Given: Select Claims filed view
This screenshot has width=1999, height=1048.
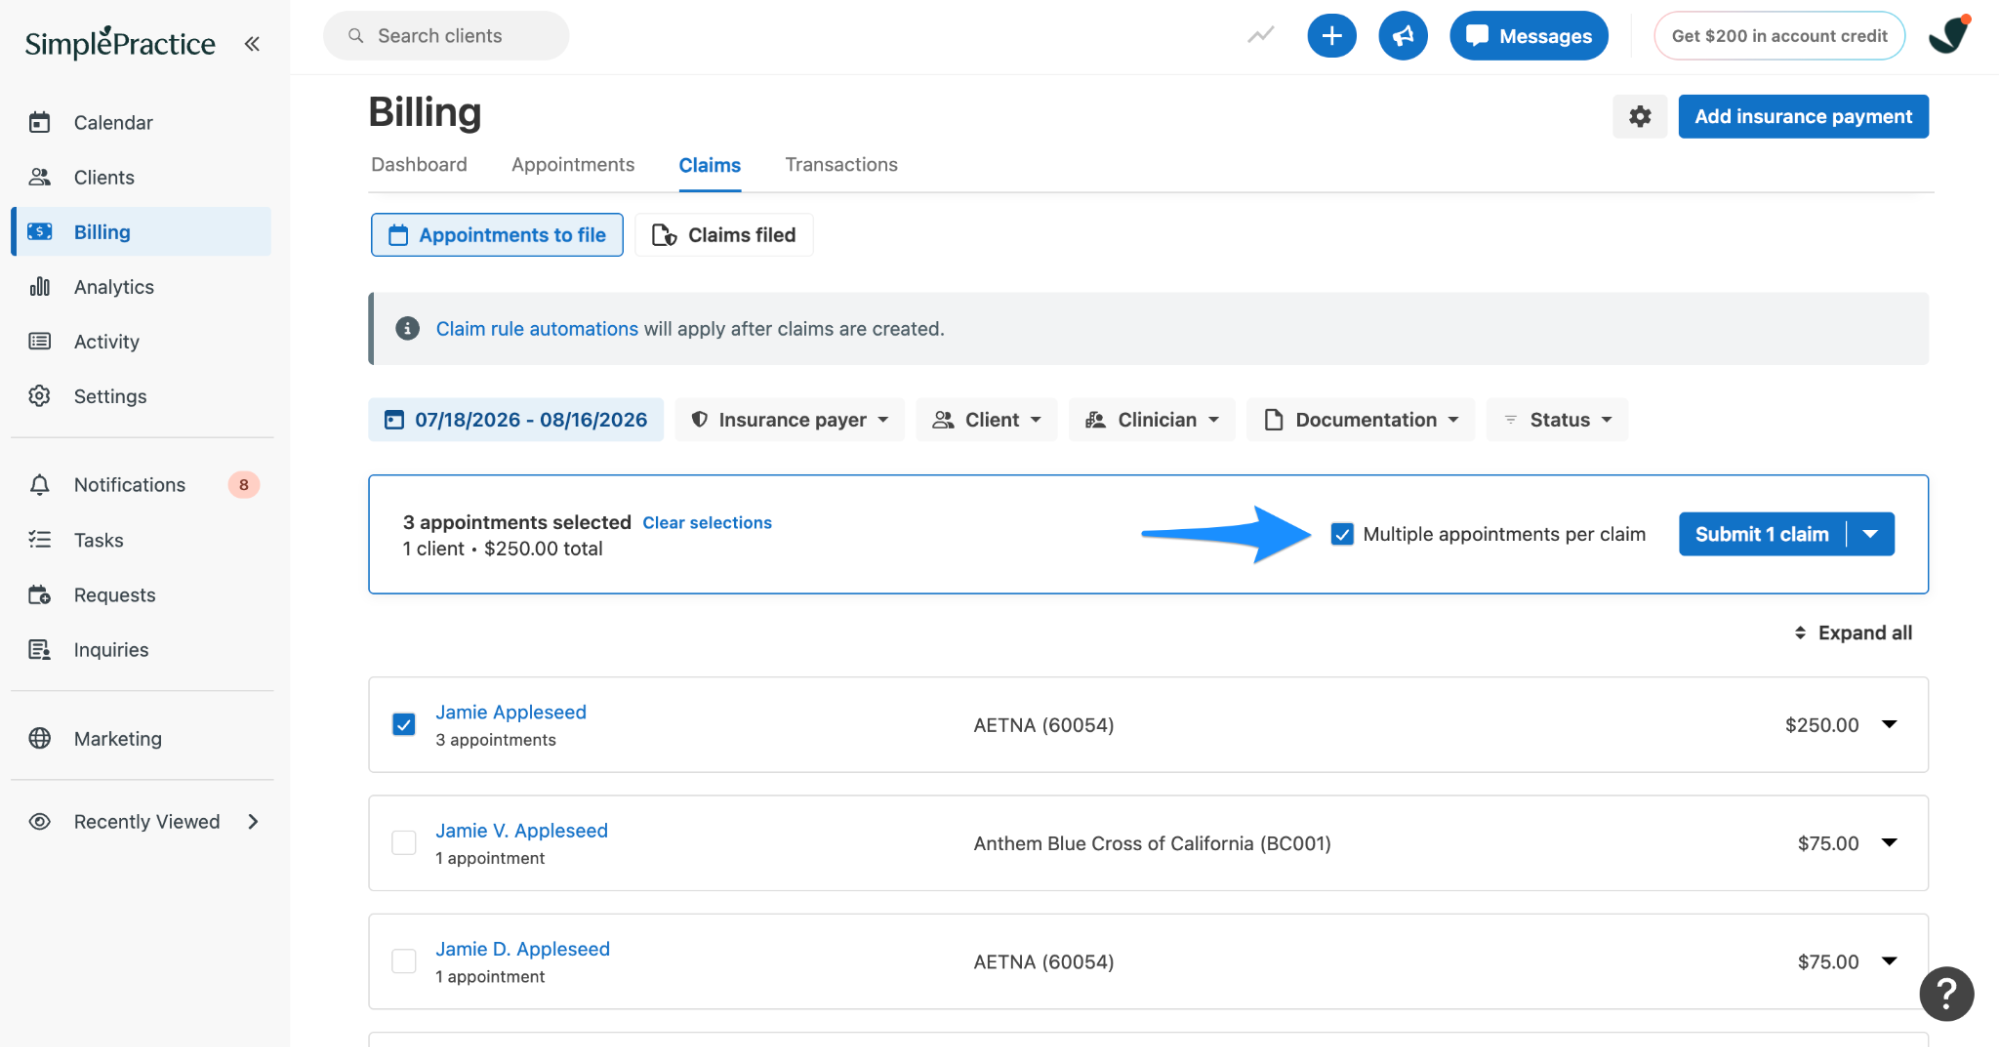Looking at the screenshot, I should tap(724, 235).
